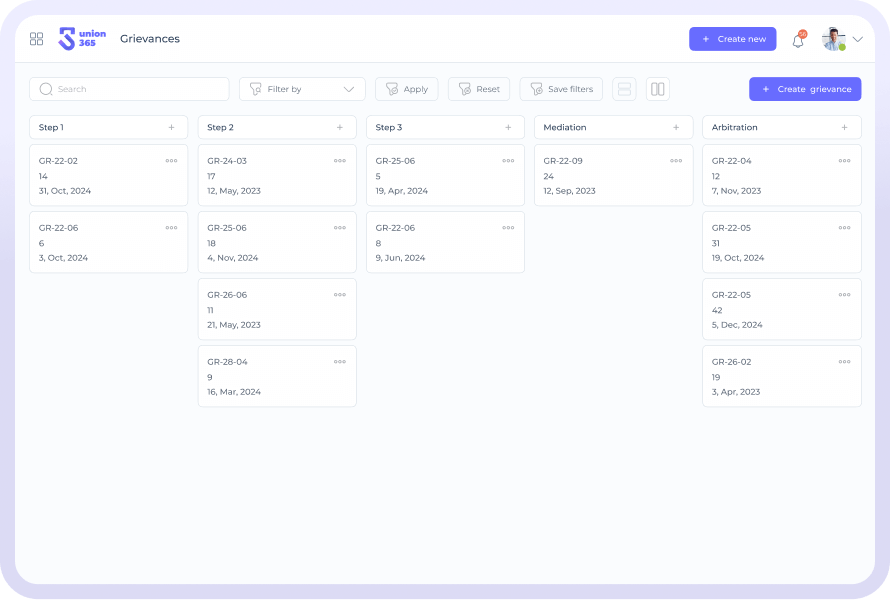Open more options on GR-22-09 card
The width and height of the screenshot is (890, 600).
click(676, 161)
